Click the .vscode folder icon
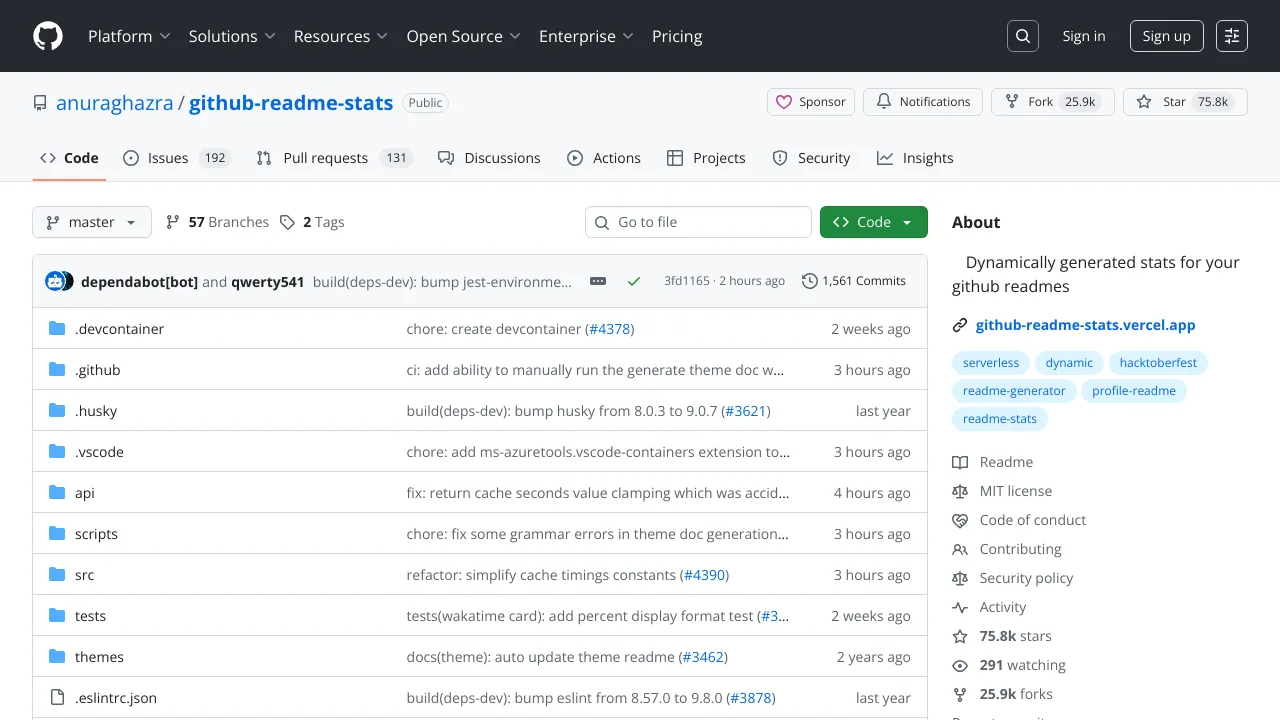Viewport: 1280px width, 720px height. (57, 451)
